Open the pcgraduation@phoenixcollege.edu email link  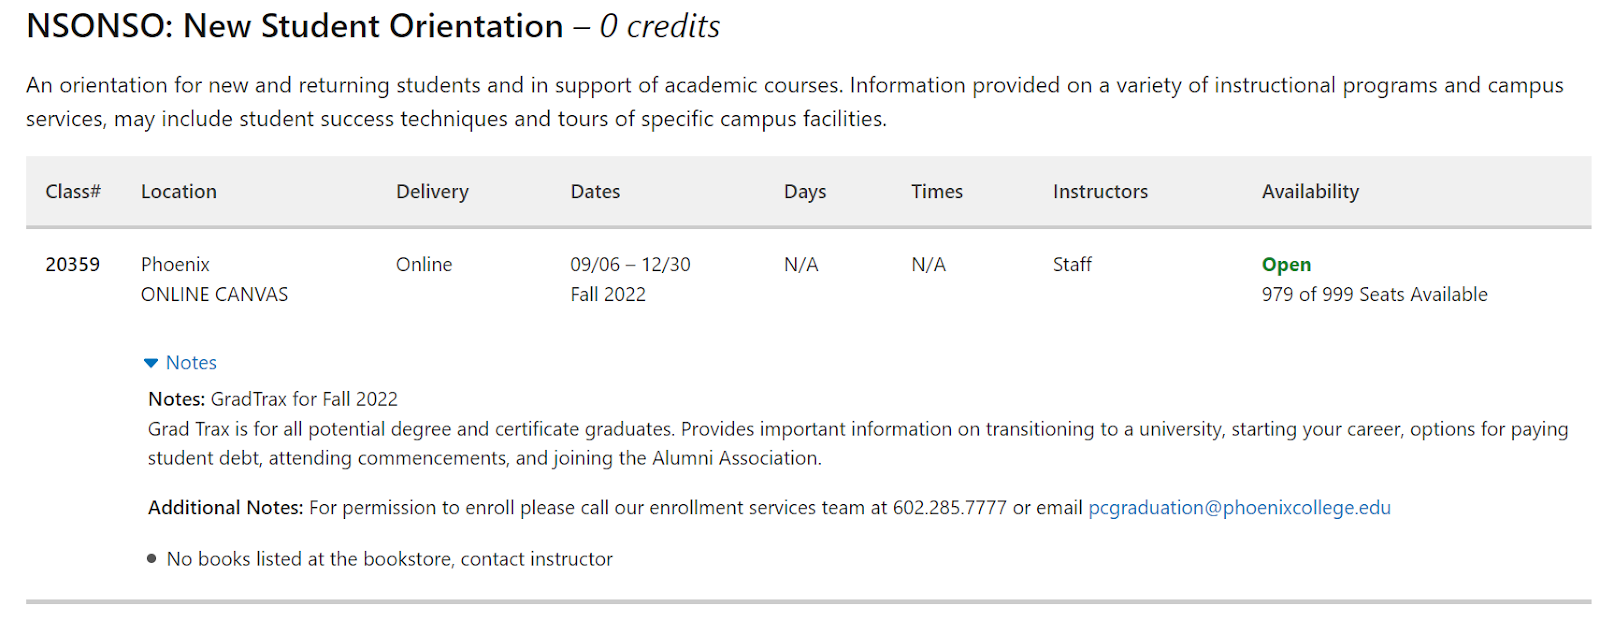tap(1239, 508)
